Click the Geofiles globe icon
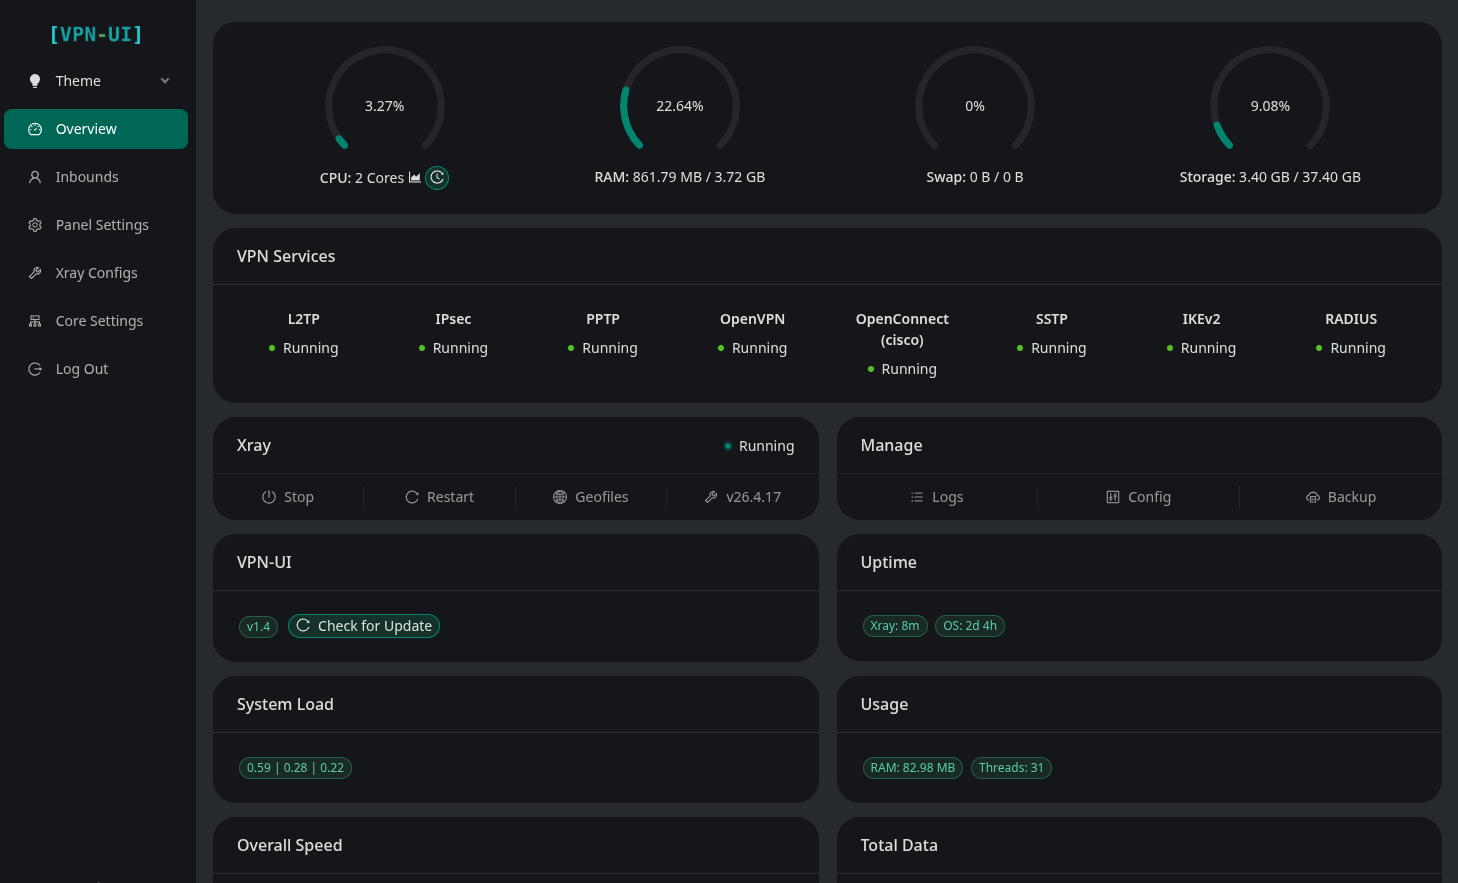Image resolution: width=1458 pixels, height=883 pixels. coord(560,497)
